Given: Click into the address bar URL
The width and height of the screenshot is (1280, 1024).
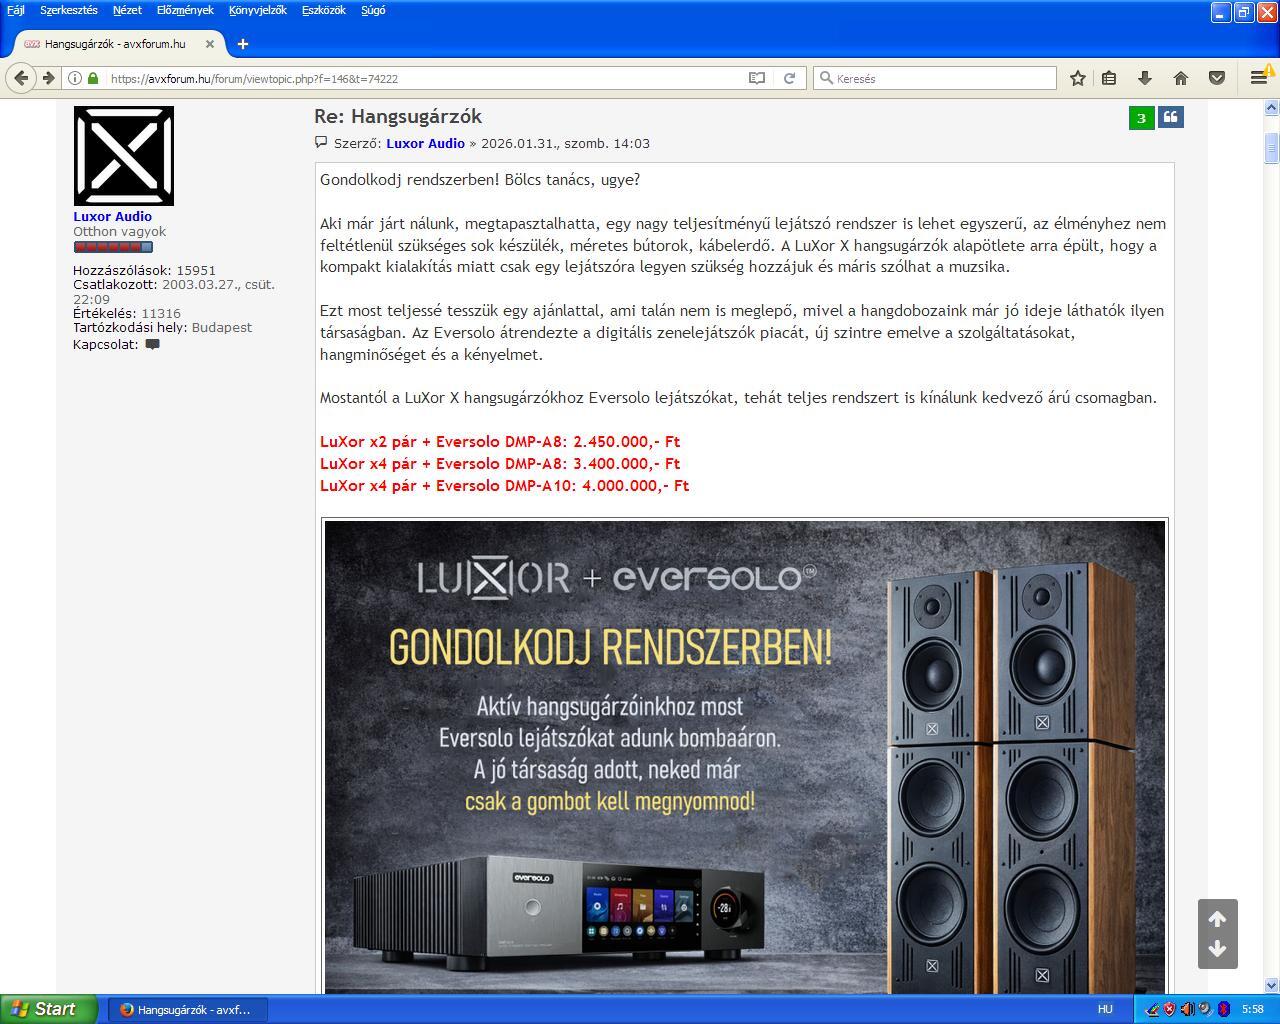Looking at the screenshot, I should click(425, 78).
